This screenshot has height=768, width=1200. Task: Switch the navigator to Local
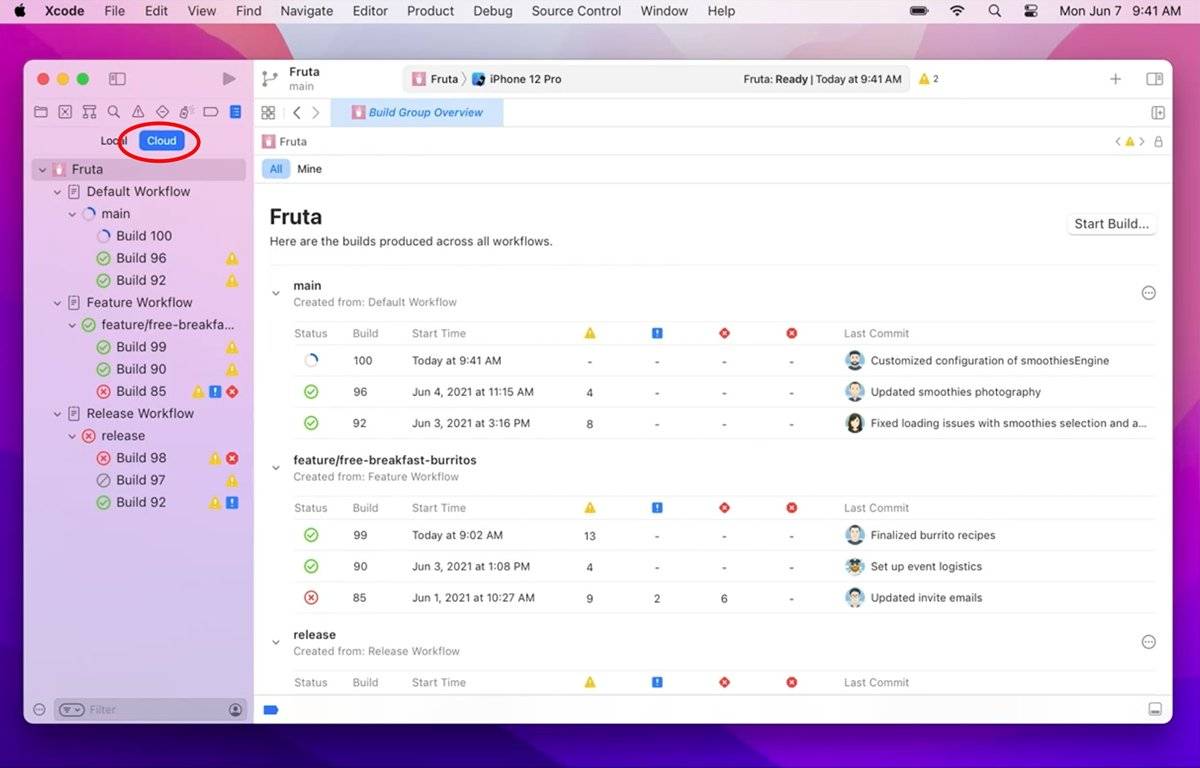pyautogui.click(x=113, y=141)
